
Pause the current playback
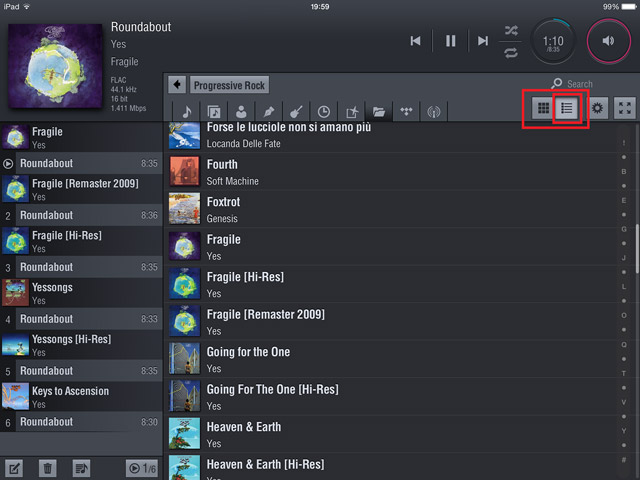click(450, 41)
